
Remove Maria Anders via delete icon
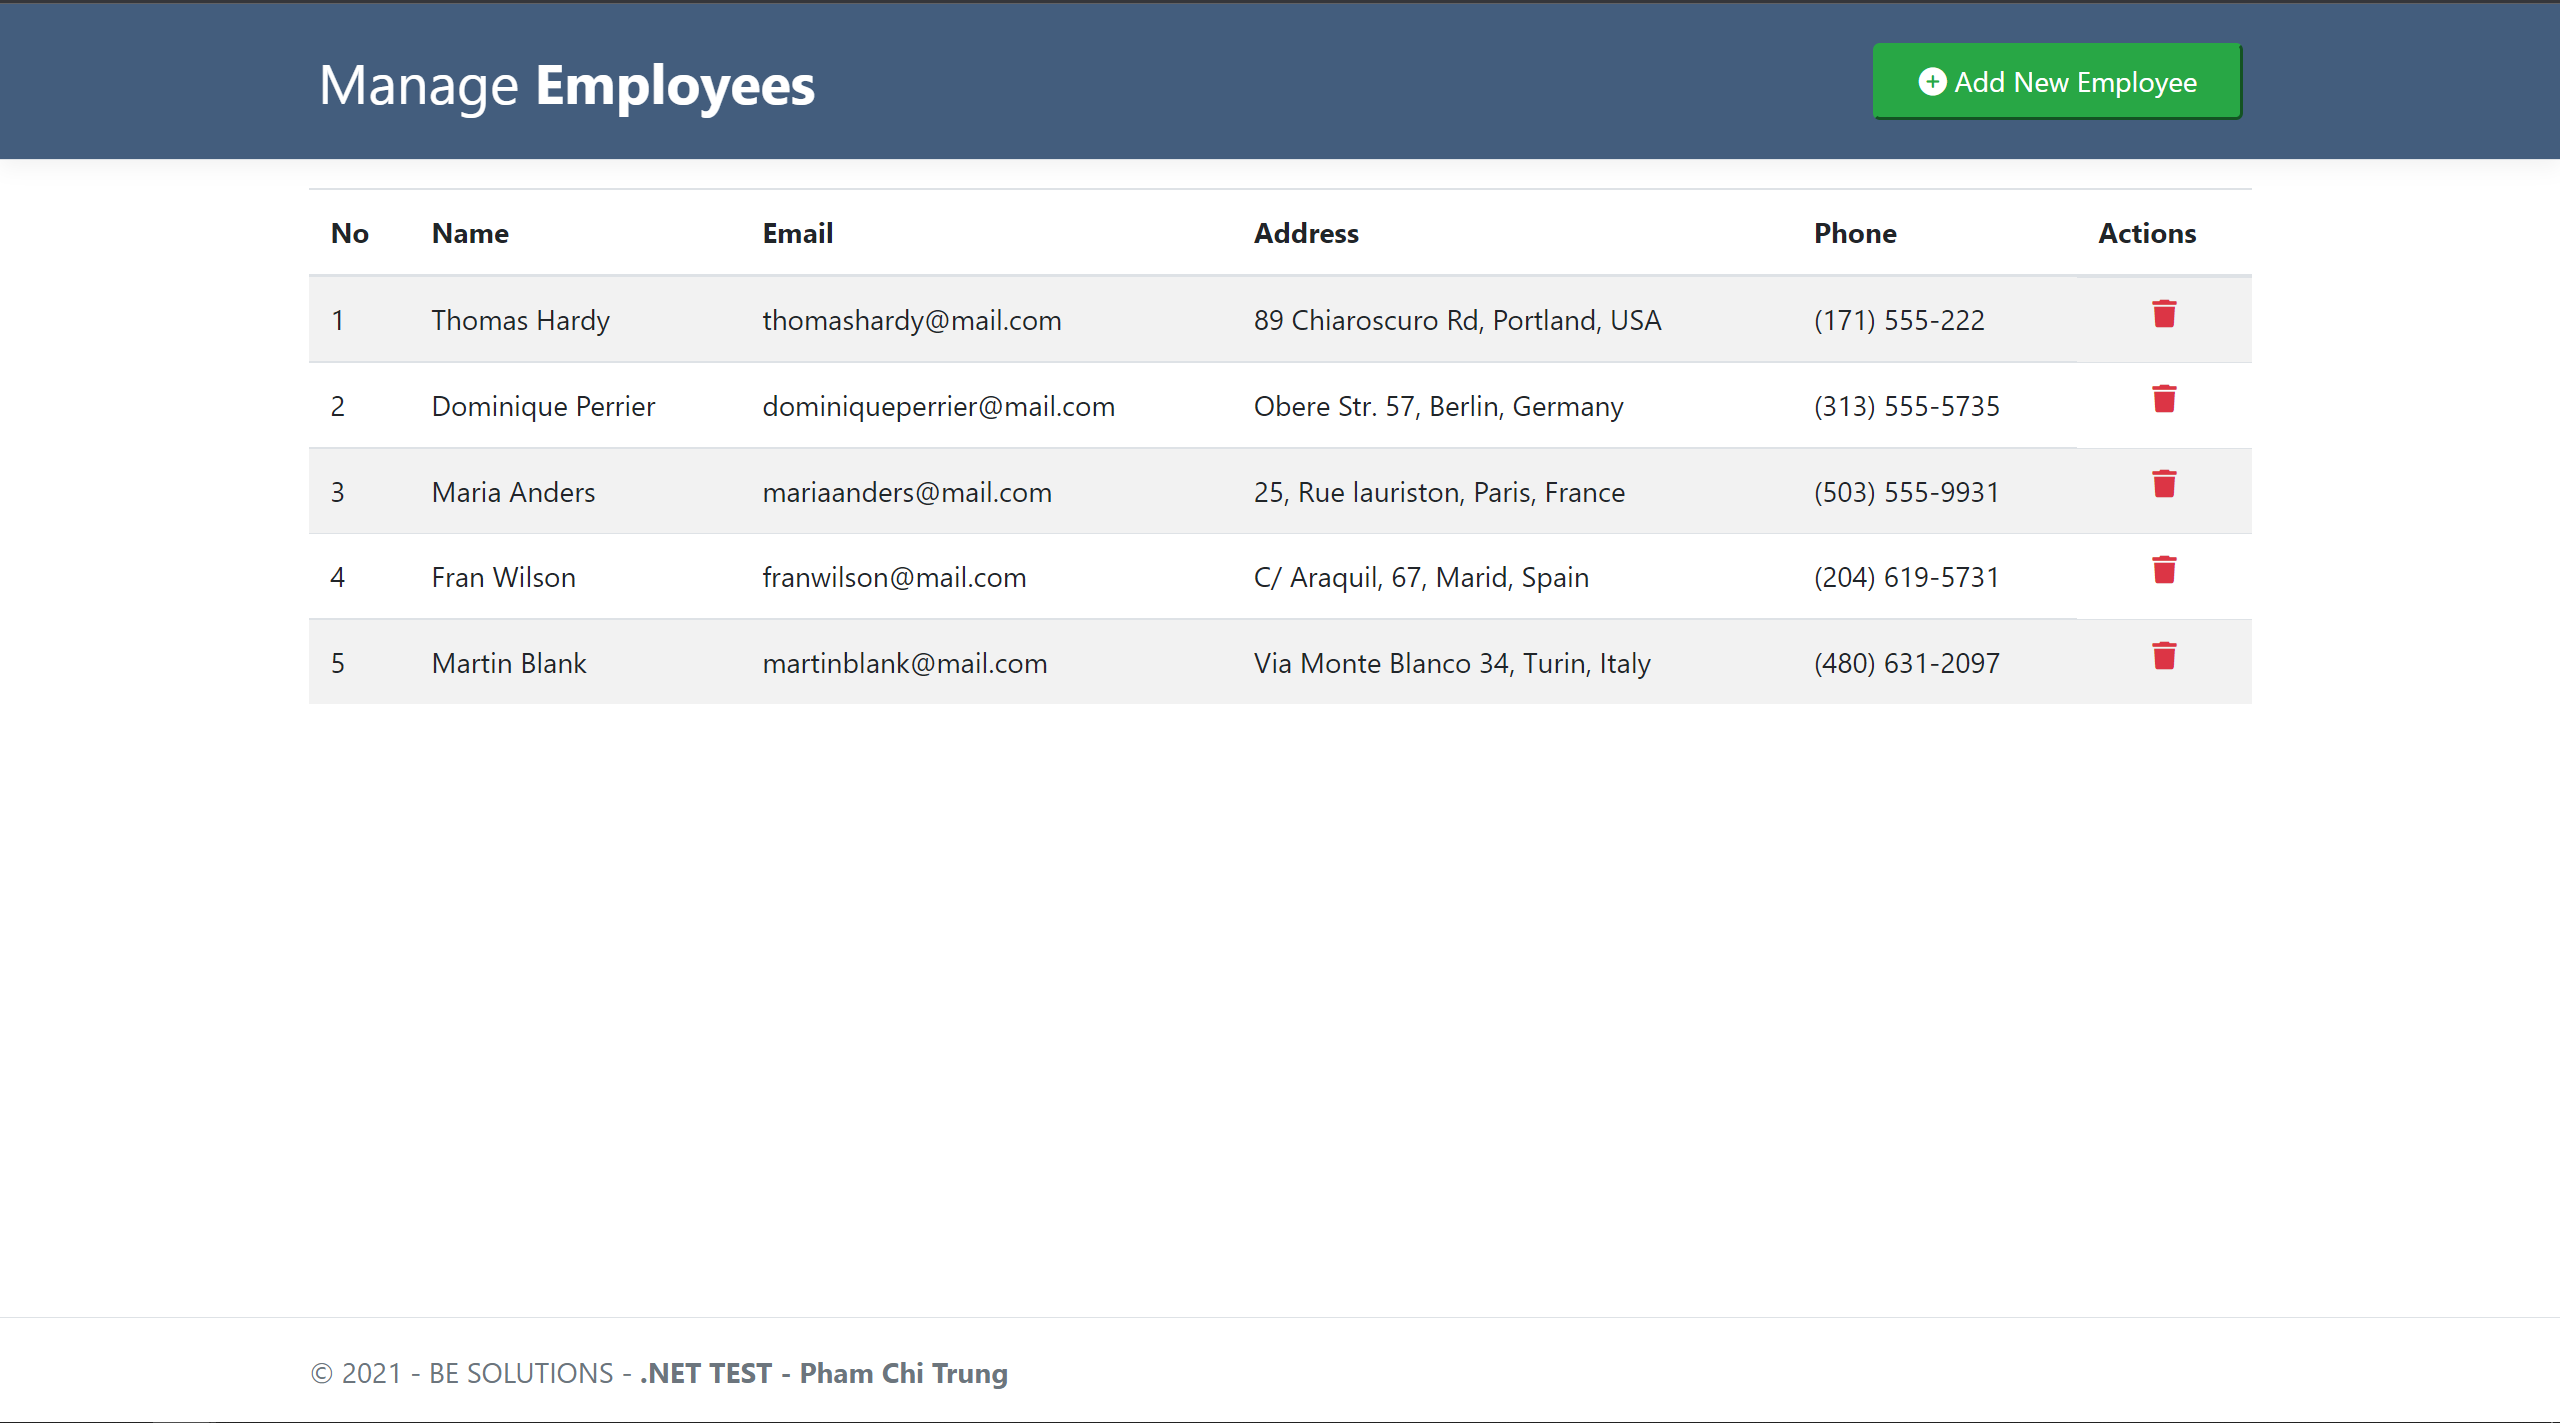point(2164,484)
